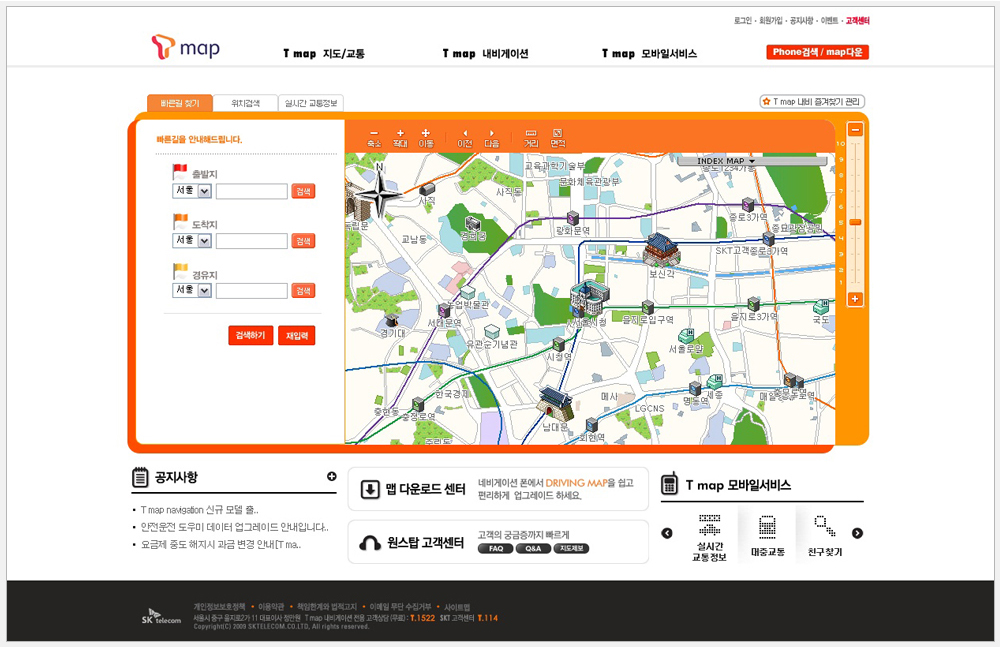Image resolution: width=1000 pixels, height=649 pixels.
Task: Open the 실시간 교통정보 mobile service icon
Action: tap(710, 535)
